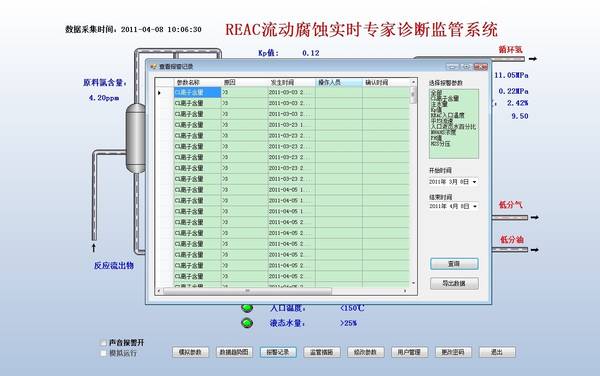
Task: Select 注水量 in the alarm parameter list
Action: [x=439, y=104]
